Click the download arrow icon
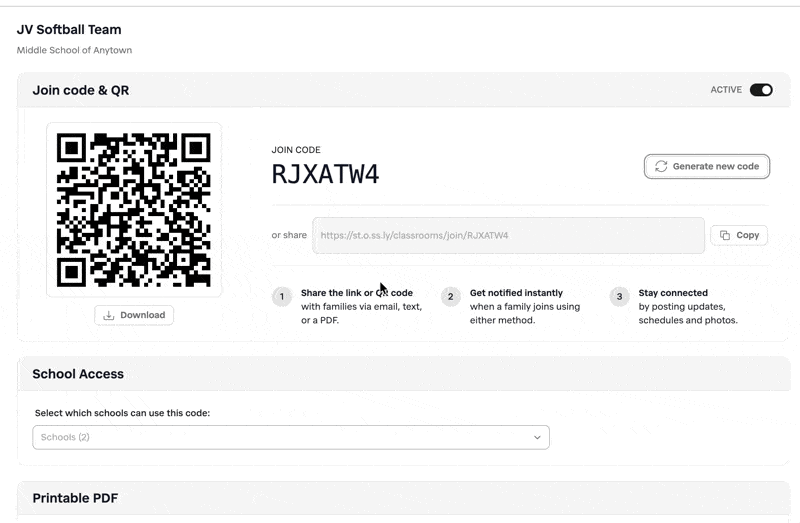This screenshot has width=800, height=523. (x=109, y=315)
